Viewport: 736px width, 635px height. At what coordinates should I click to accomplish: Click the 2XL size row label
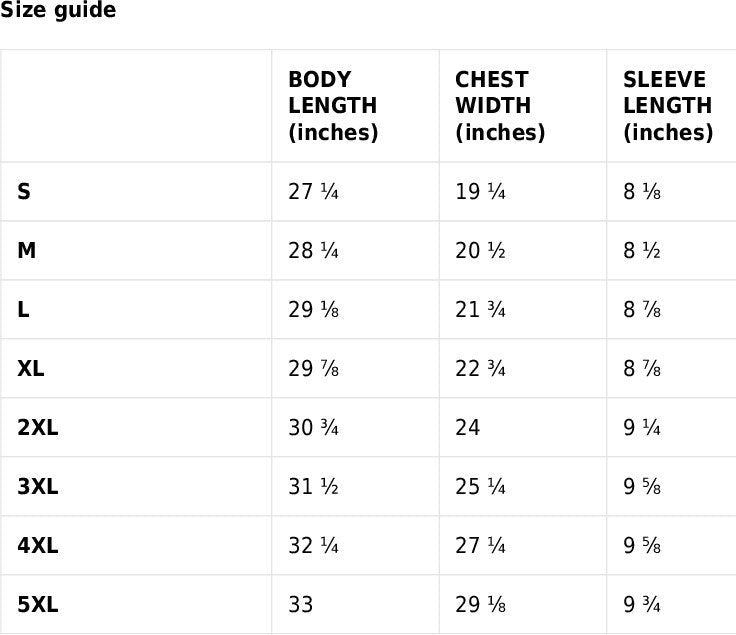(38, 428)
